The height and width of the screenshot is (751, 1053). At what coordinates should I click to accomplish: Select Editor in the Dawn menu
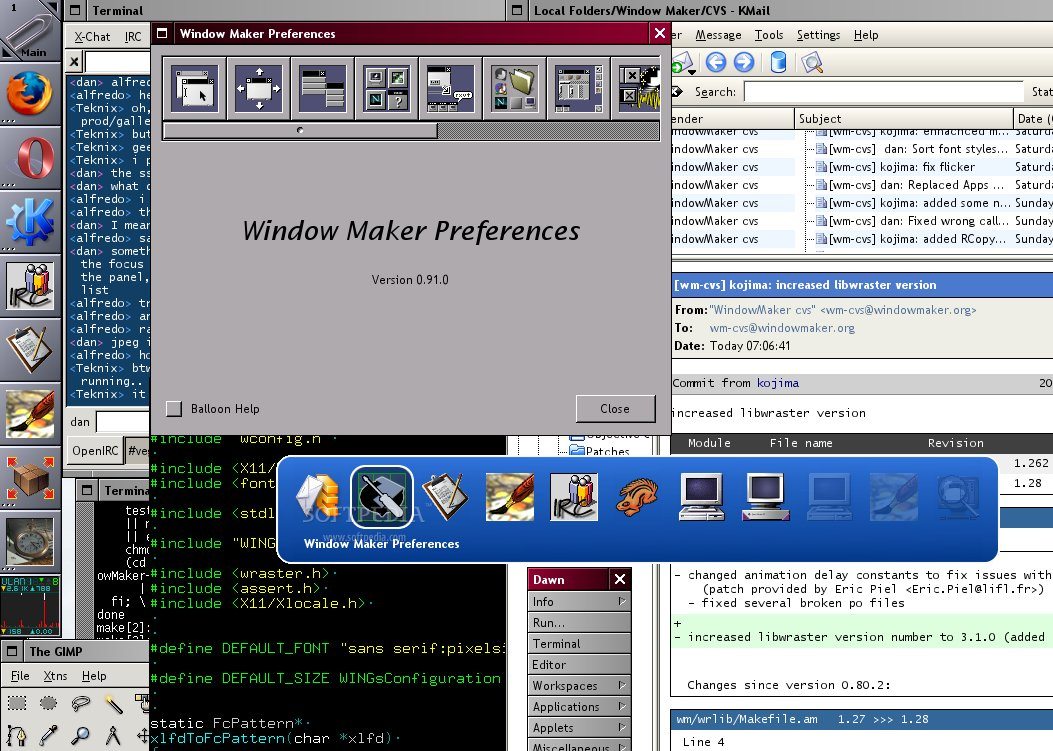pyautogui.click(x=579, y=664)
